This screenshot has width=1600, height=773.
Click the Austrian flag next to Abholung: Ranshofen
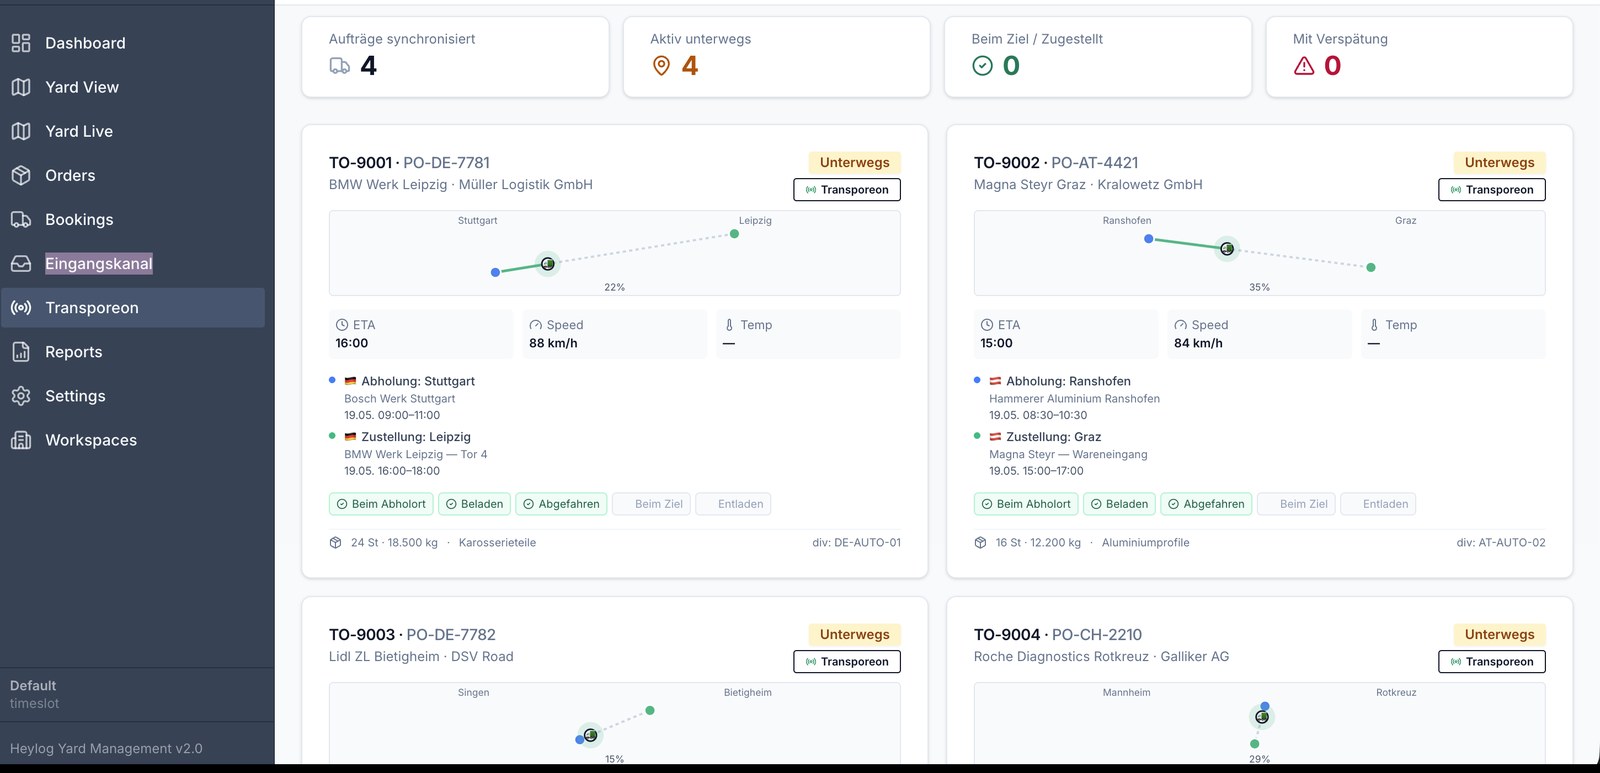[996, 381]
